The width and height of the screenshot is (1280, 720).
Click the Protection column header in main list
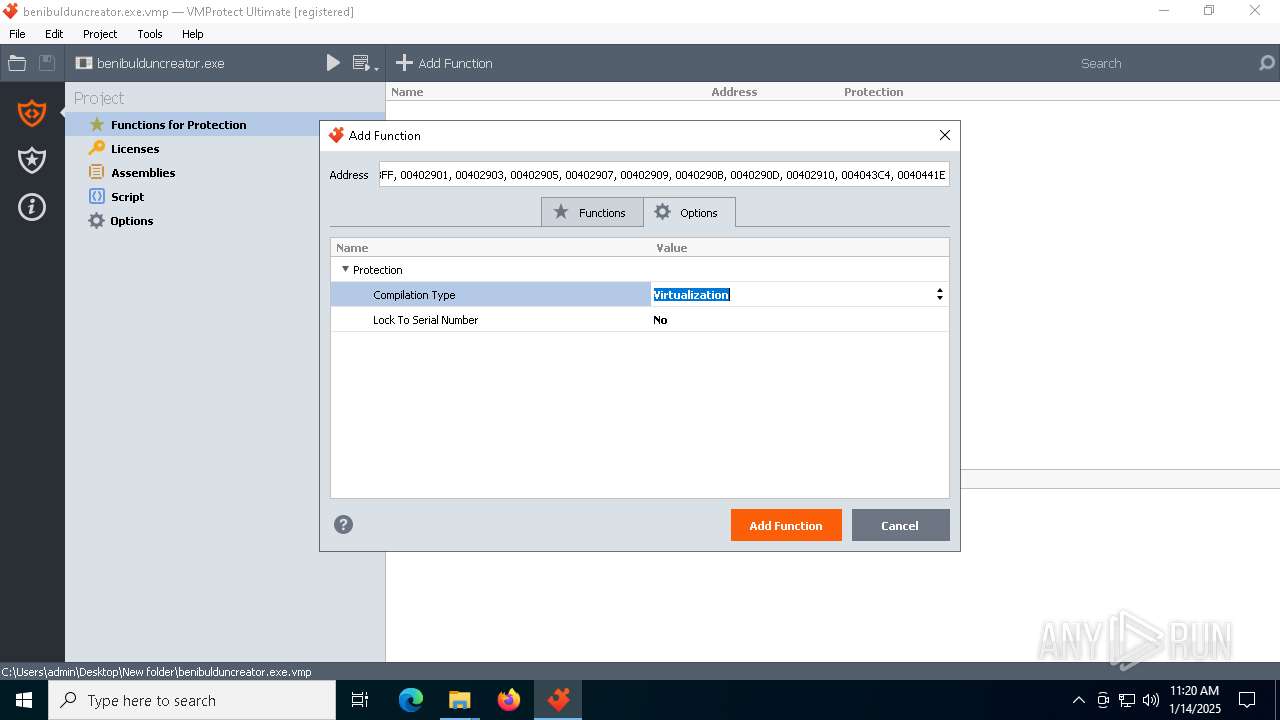point(874,92)
